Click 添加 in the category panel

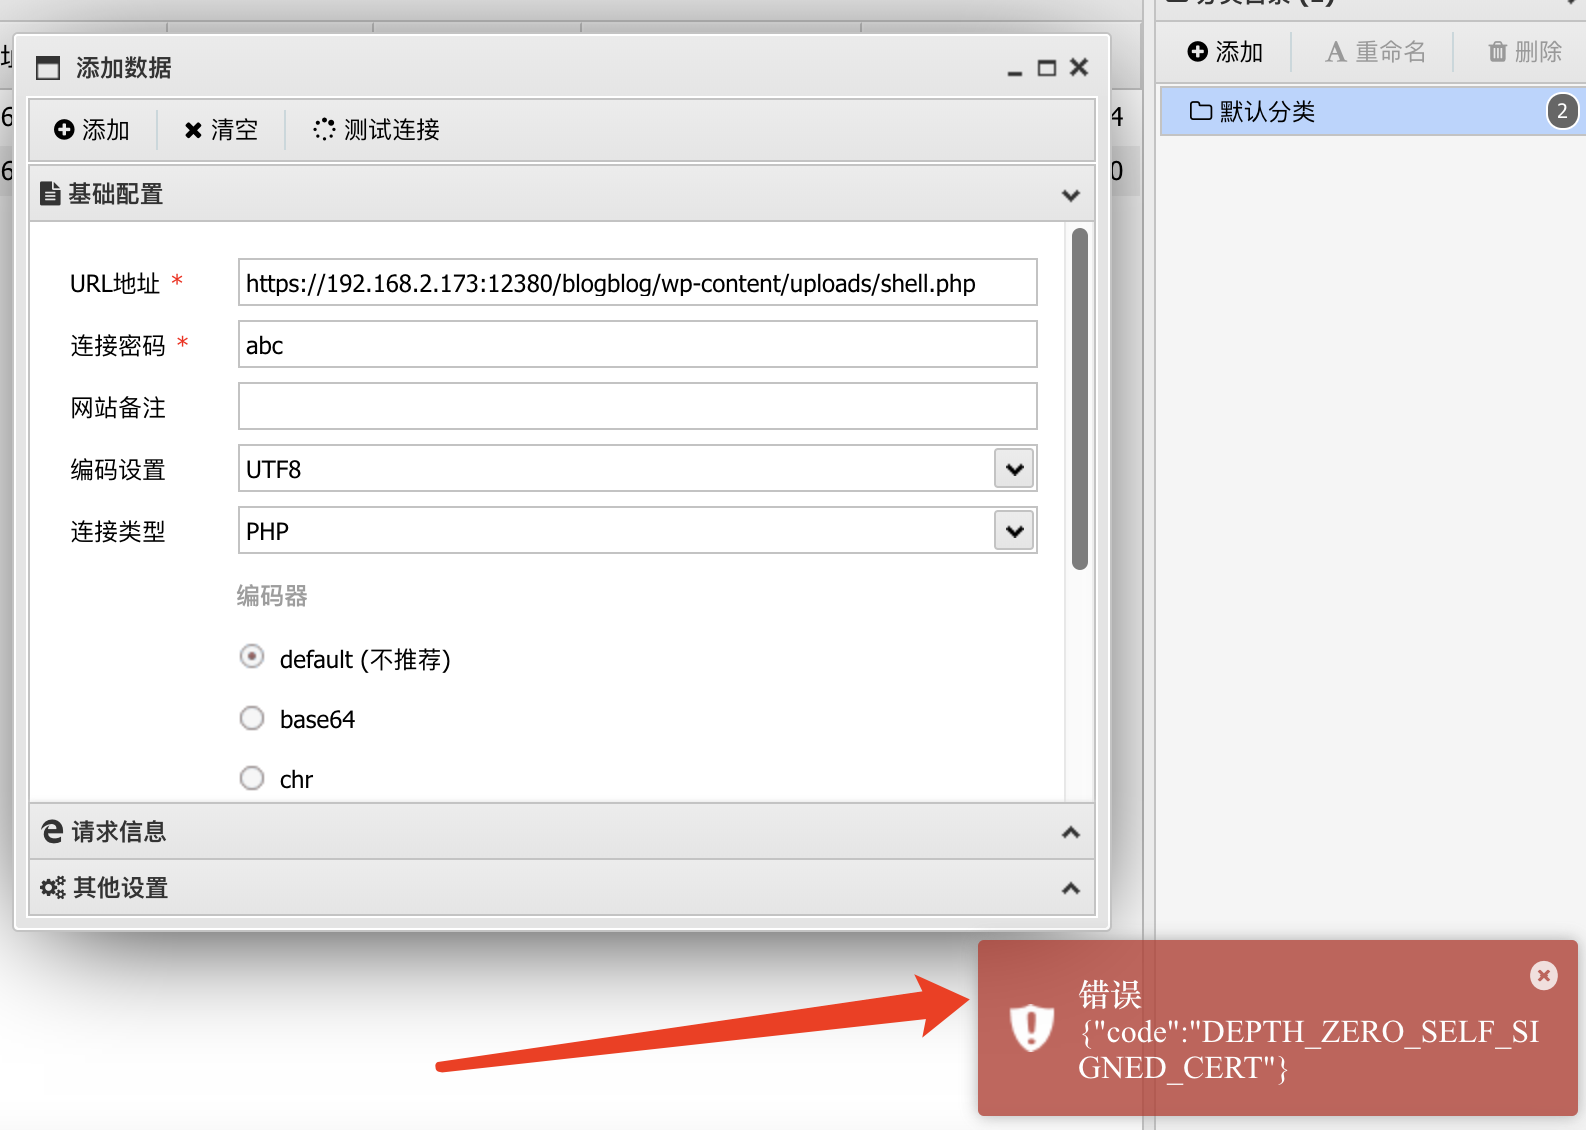click(x=1225, y=52)
